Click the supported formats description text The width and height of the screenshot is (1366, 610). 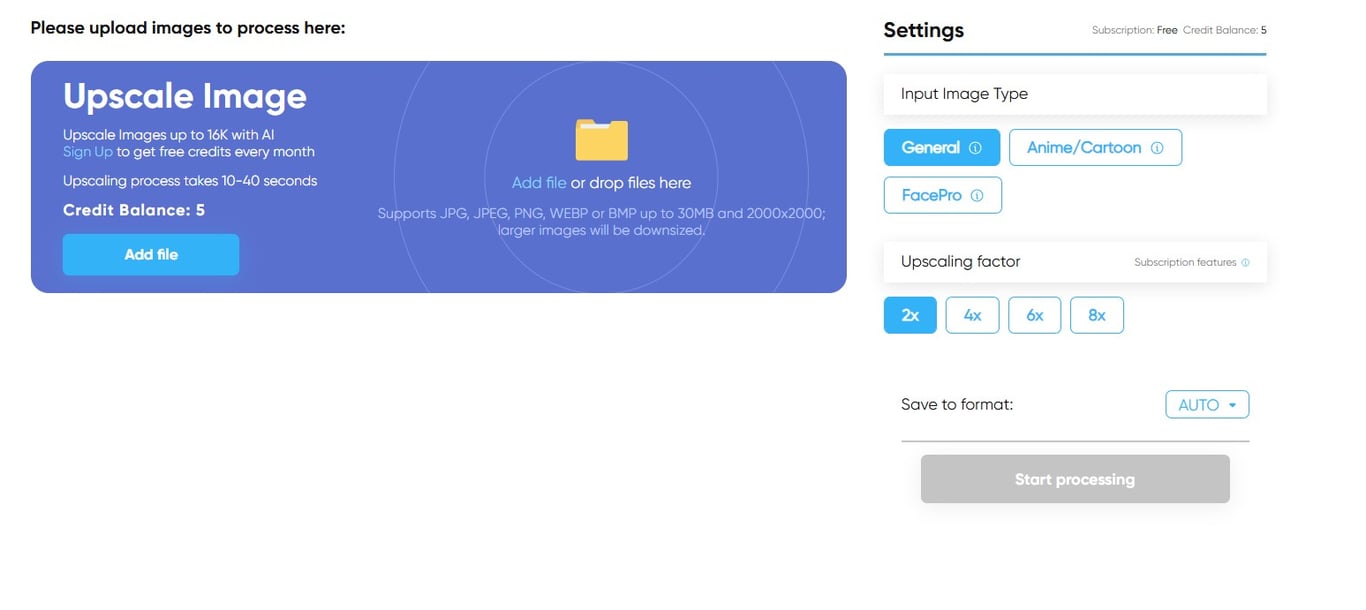coord(601,222)
